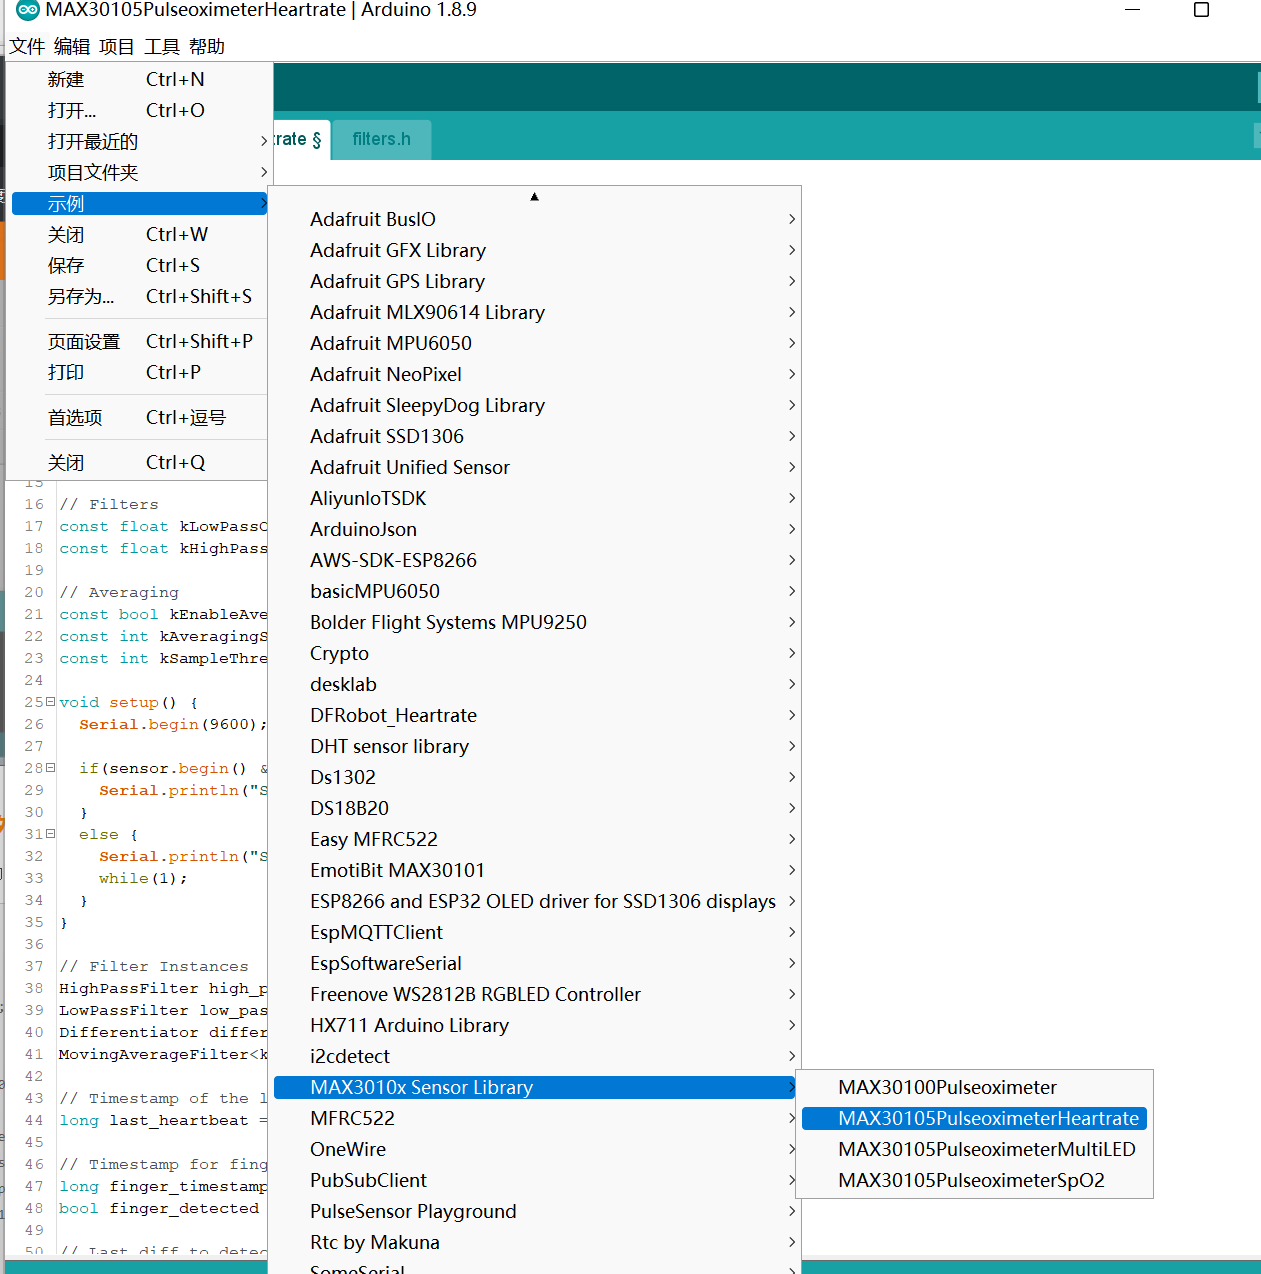Load the MAX30105PulseoximeterMultiLED example

click(x=974, y=1149)
